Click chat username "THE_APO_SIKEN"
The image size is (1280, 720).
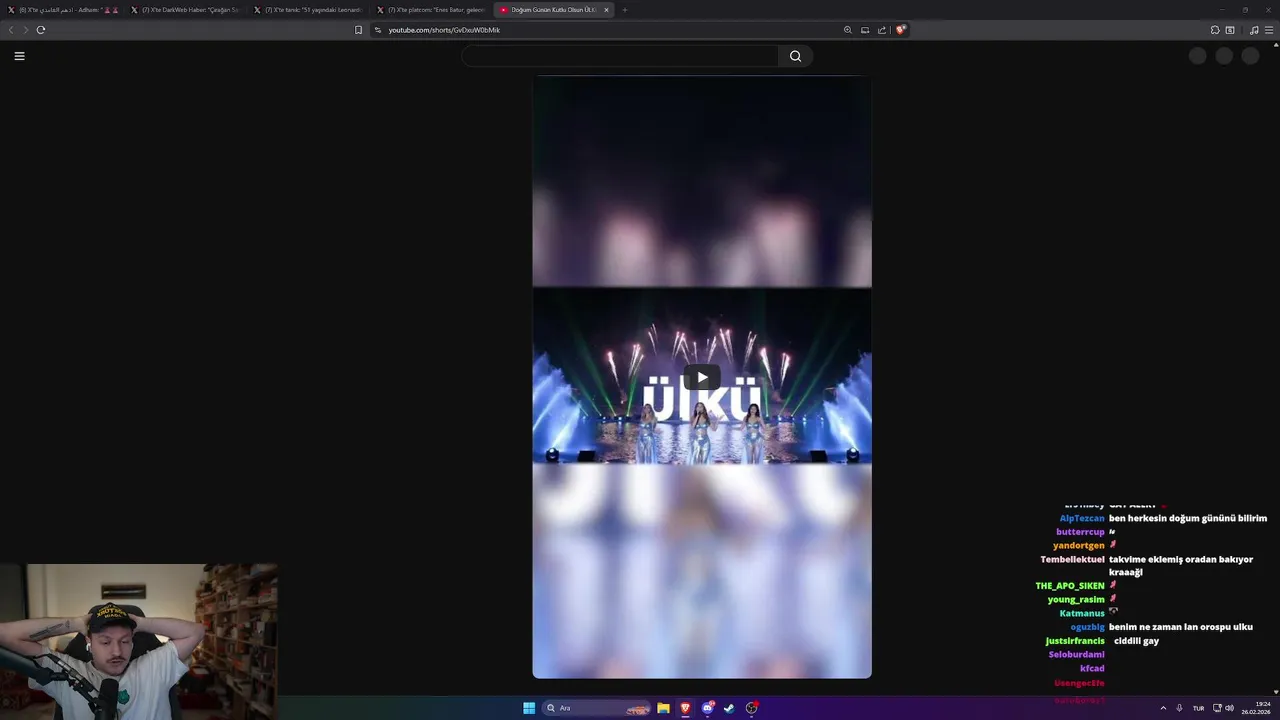1070,586
